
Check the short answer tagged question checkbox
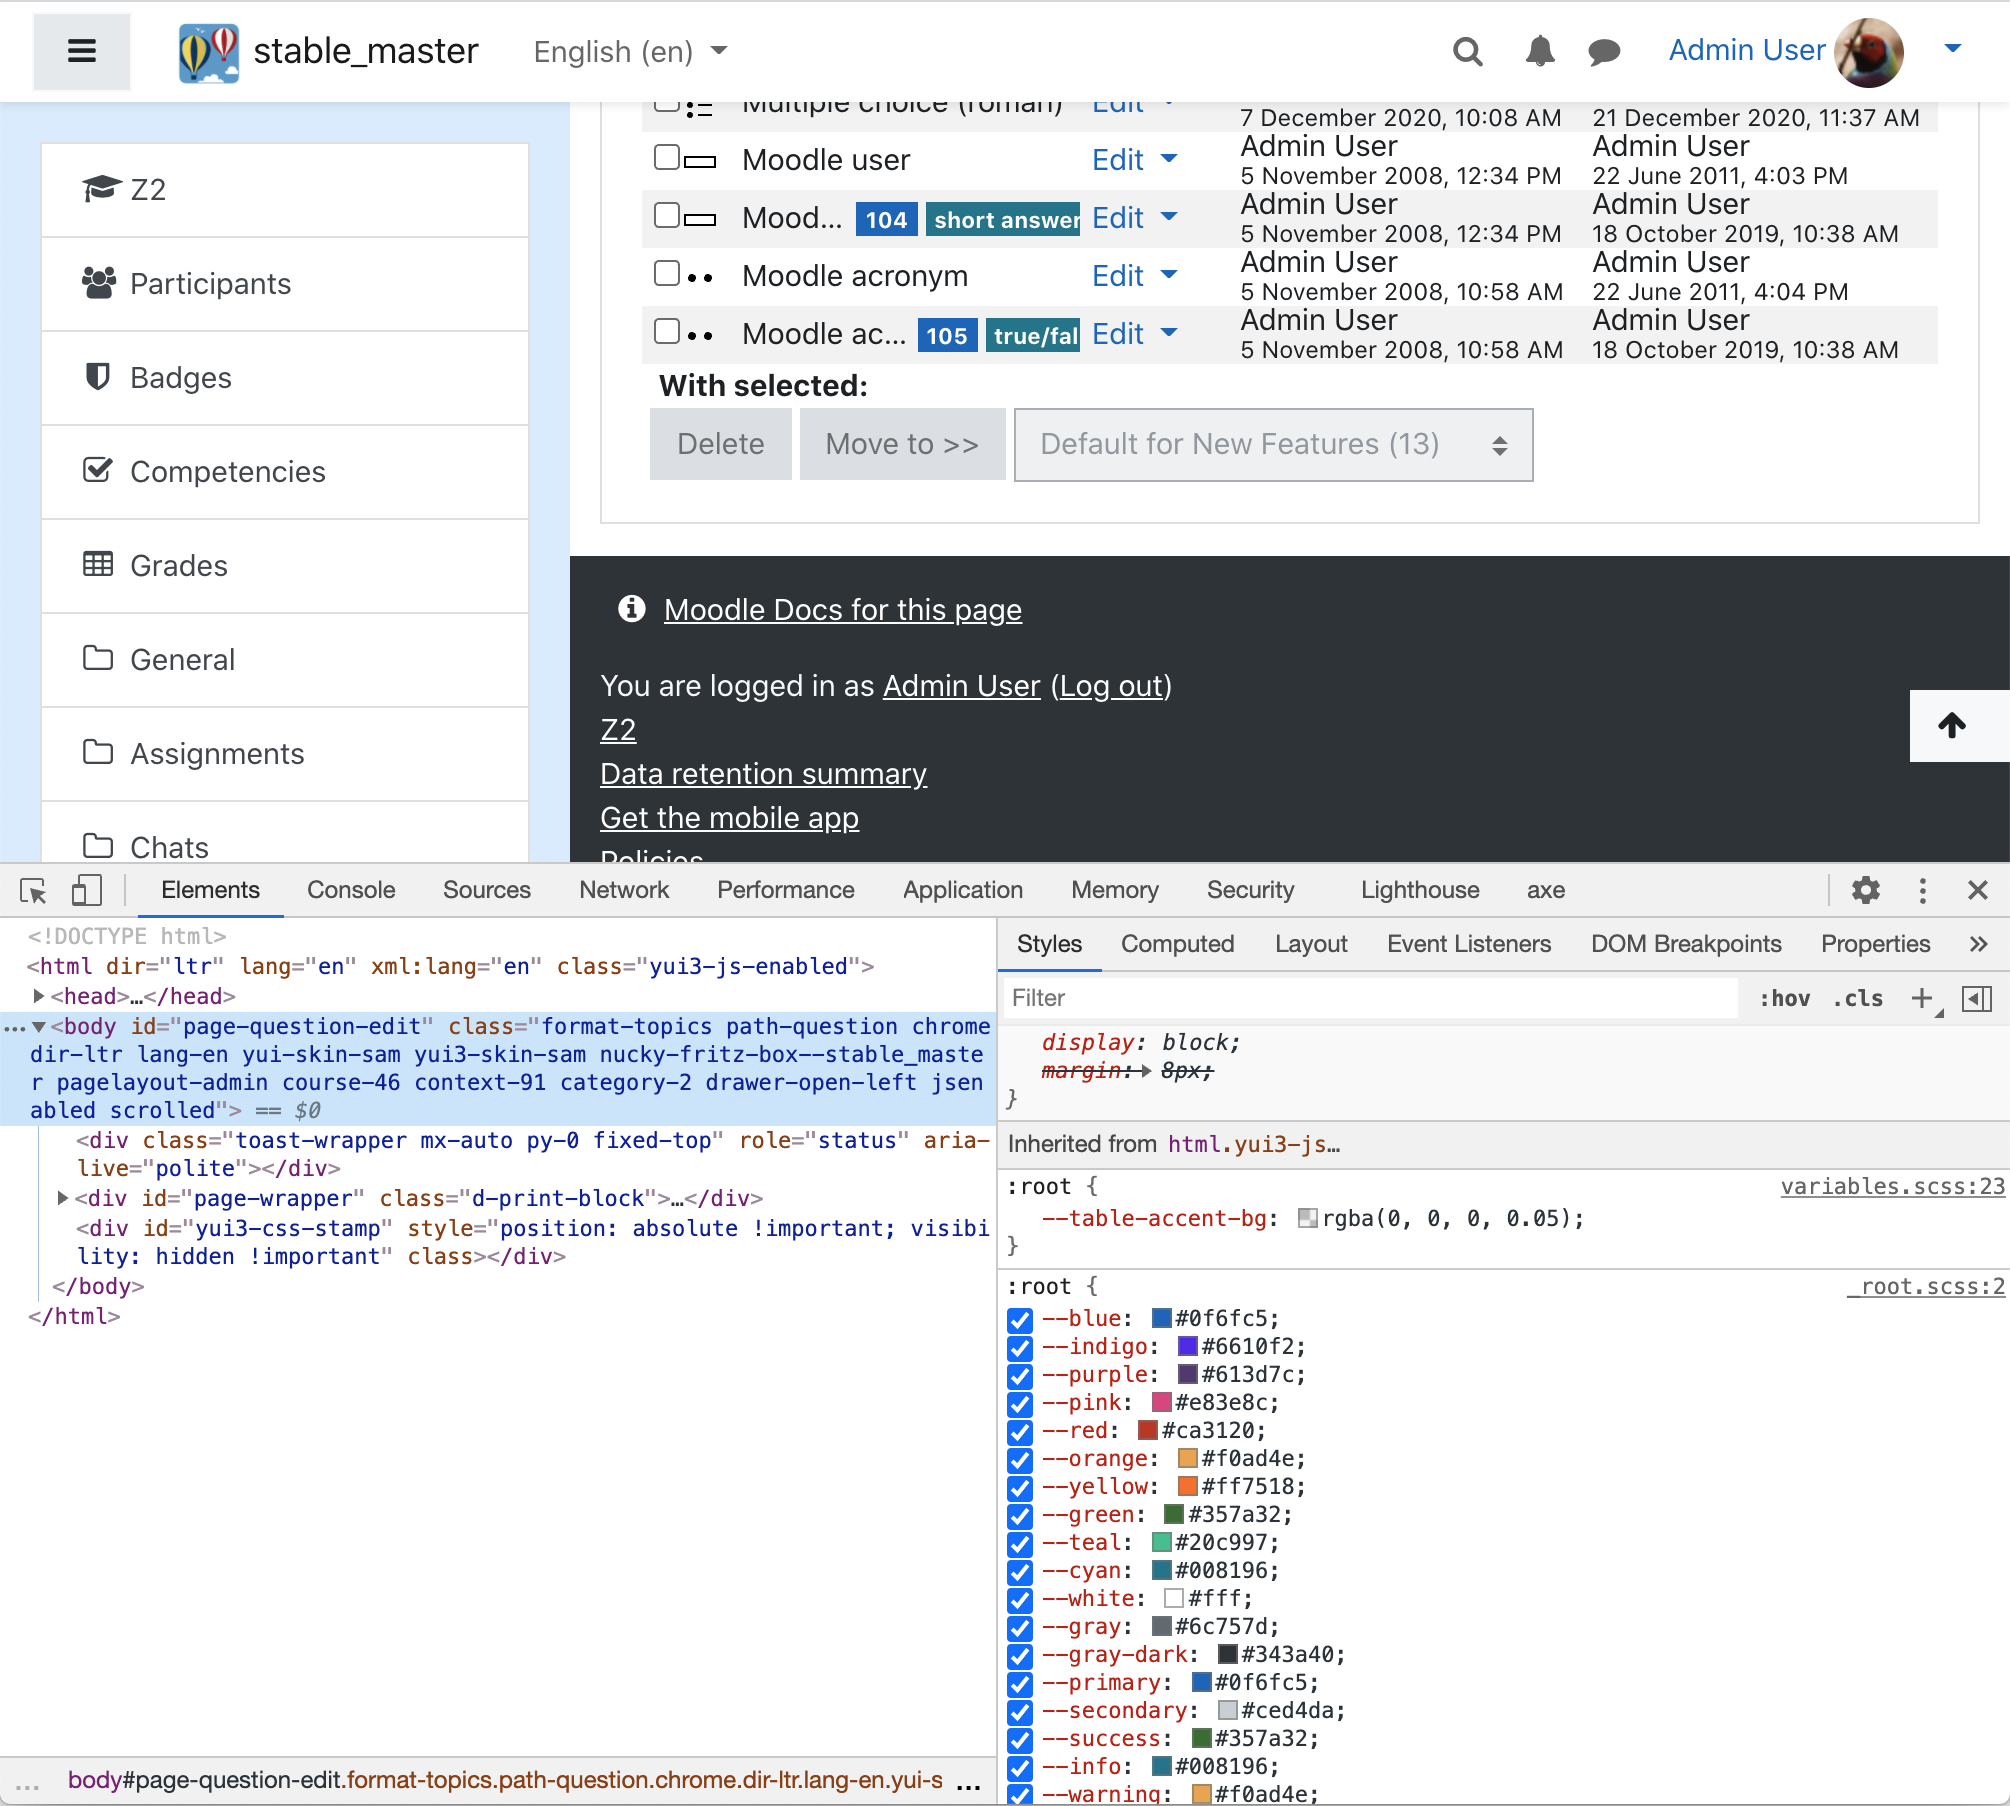(x=667, y=215)
